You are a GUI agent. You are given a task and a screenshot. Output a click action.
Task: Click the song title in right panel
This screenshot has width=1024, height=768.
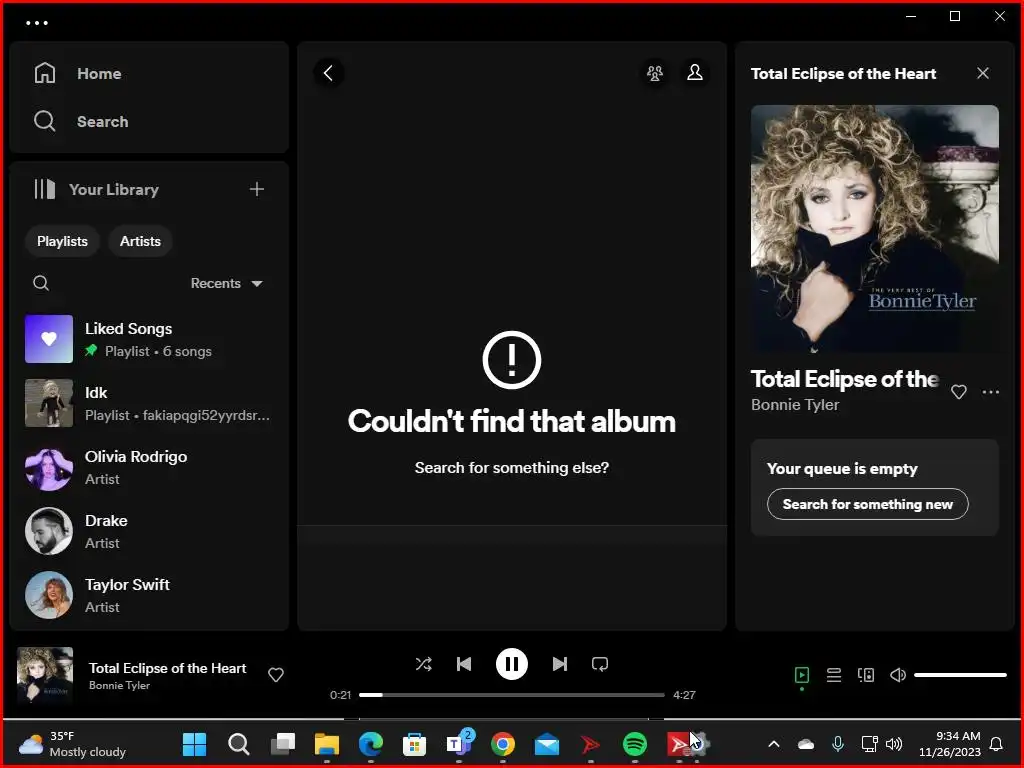(844, 379)
